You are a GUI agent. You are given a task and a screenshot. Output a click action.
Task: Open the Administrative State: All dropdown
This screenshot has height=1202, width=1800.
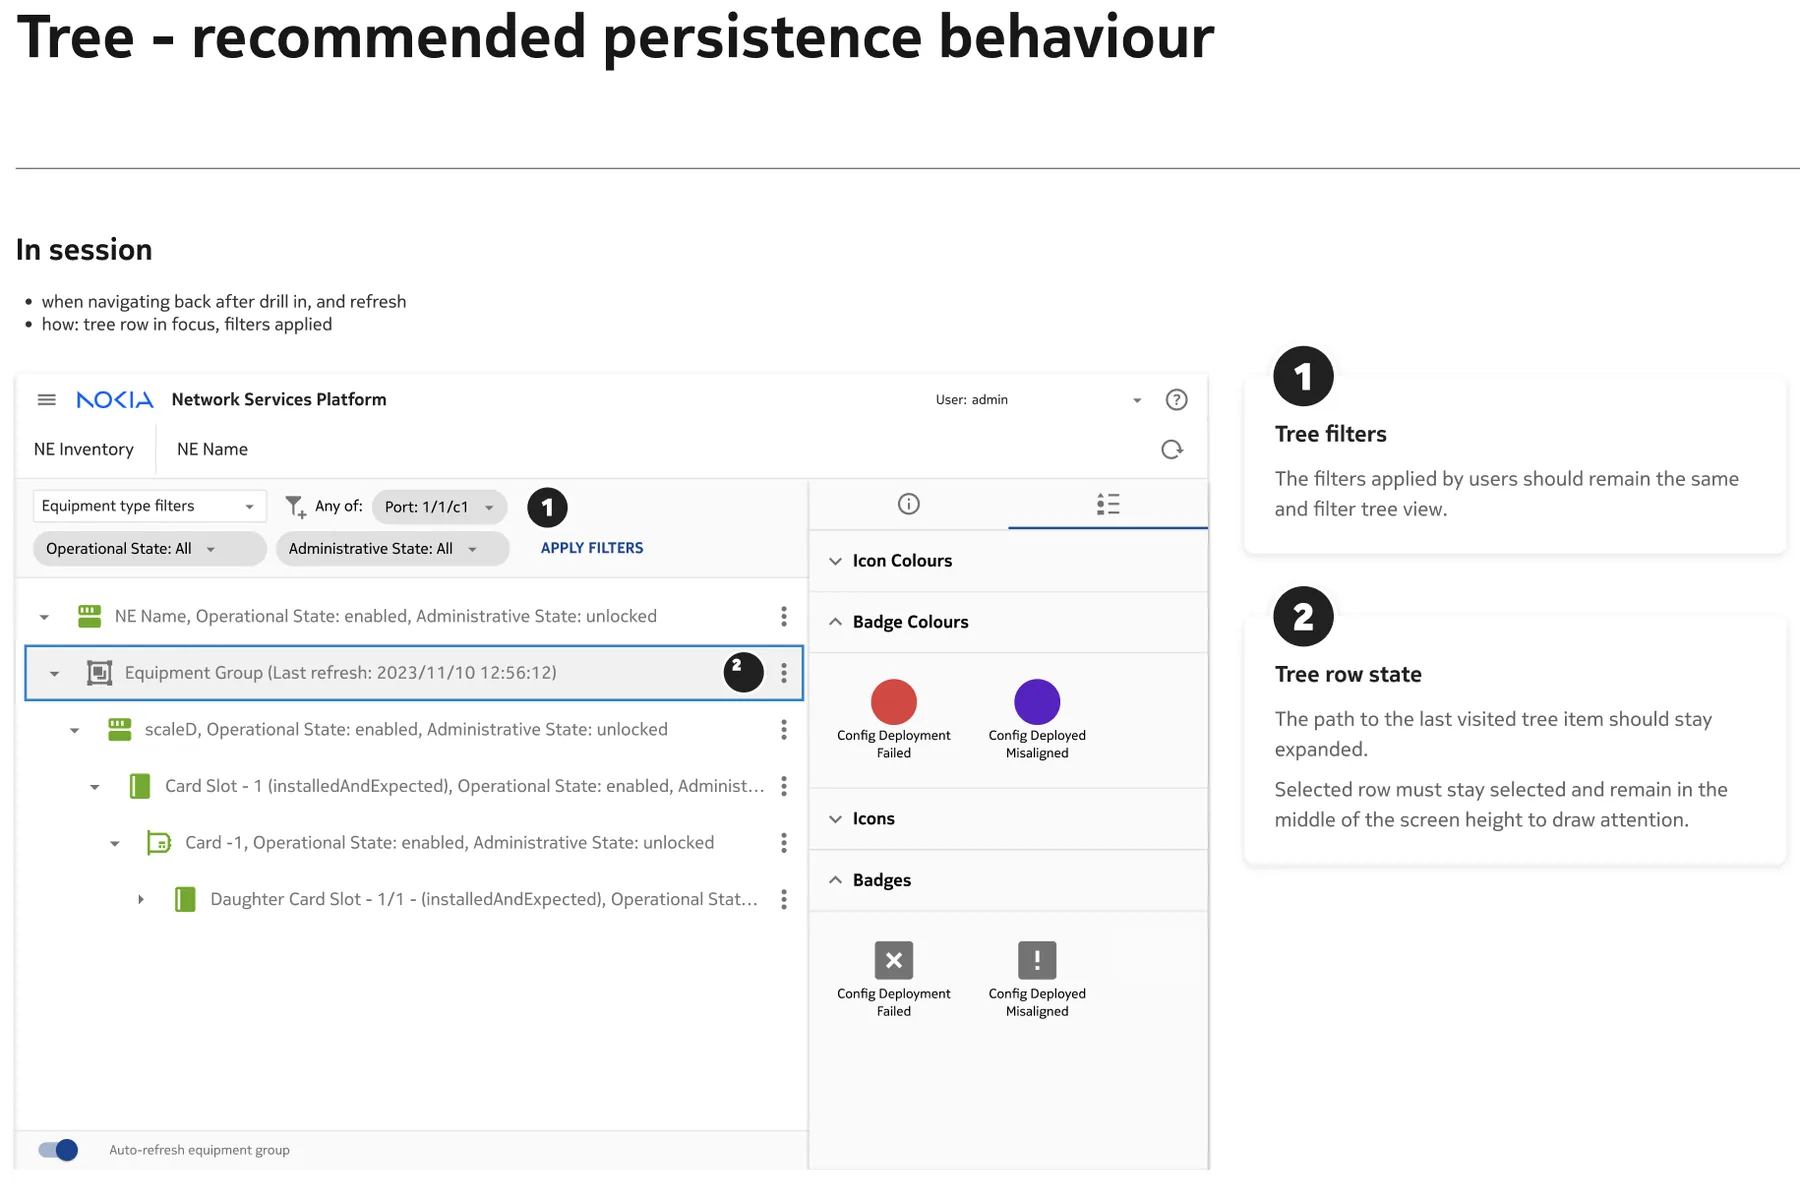pyautogui.click(x=392, y=549)
